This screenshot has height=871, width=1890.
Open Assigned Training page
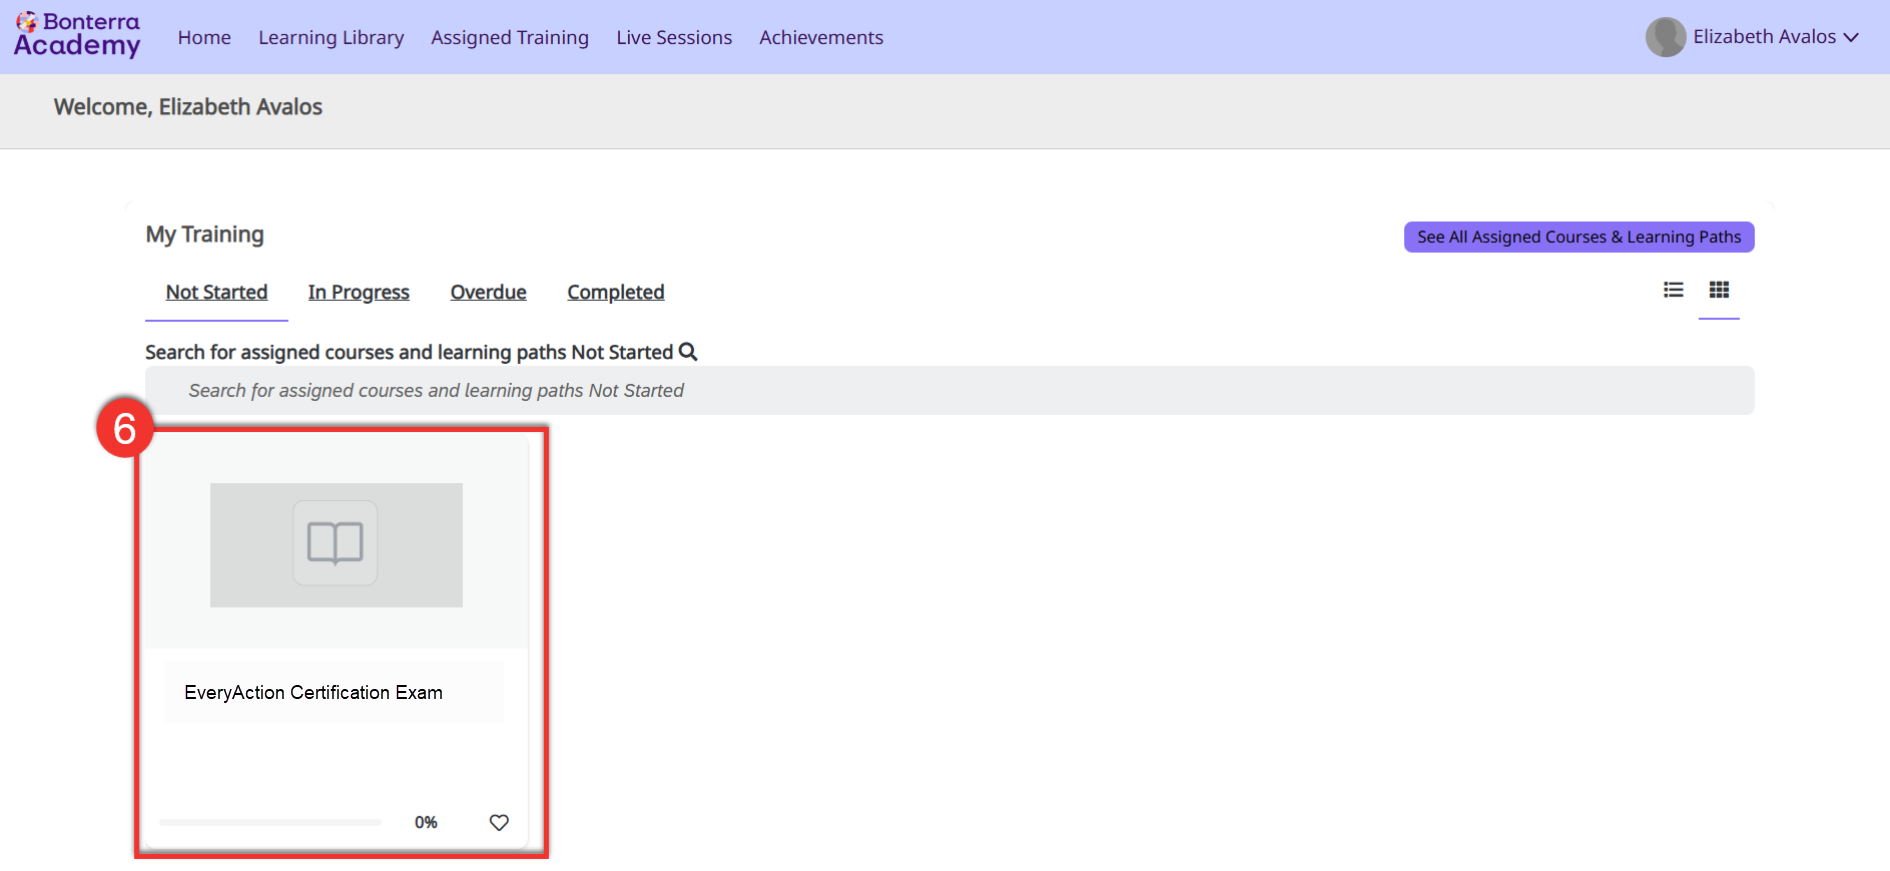pos(510,37)
